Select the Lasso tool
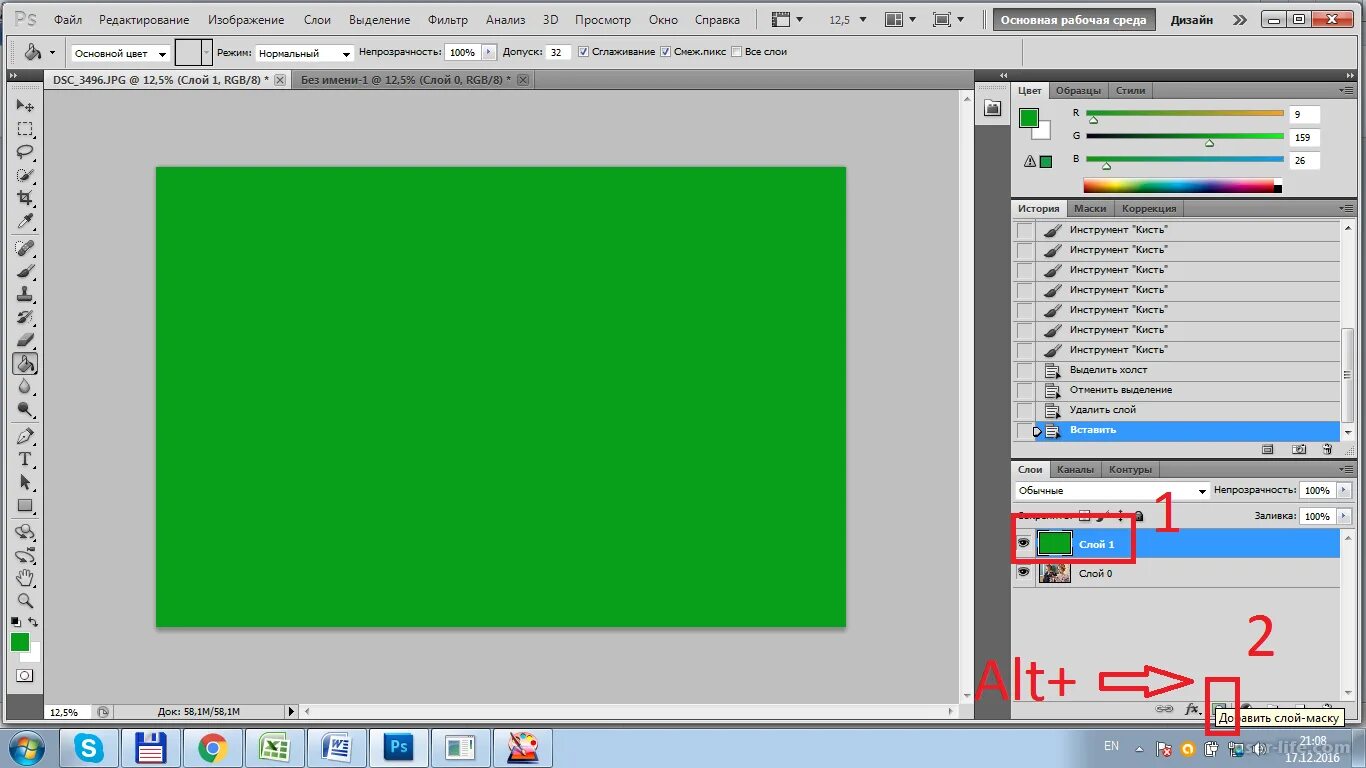Viewport: 1366px width, 768px height. tap(25, 152)
